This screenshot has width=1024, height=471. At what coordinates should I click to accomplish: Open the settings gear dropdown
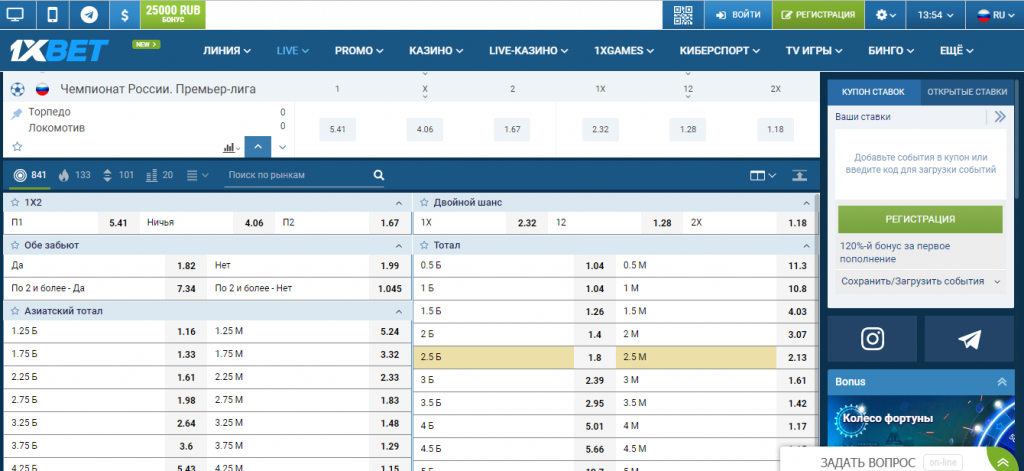click(x=885, y=15)
